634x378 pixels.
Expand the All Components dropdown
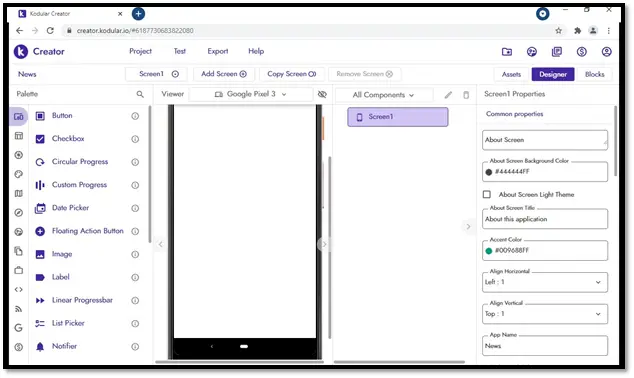point(383,95)
